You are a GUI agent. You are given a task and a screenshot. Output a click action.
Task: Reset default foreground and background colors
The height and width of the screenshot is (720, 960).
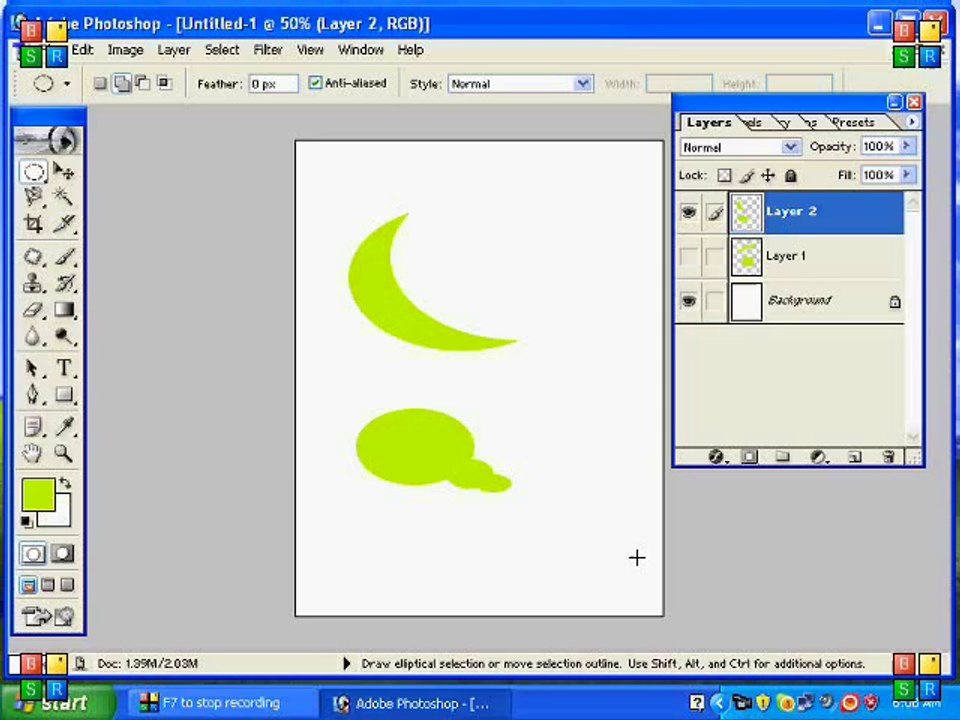coord(26,522)
